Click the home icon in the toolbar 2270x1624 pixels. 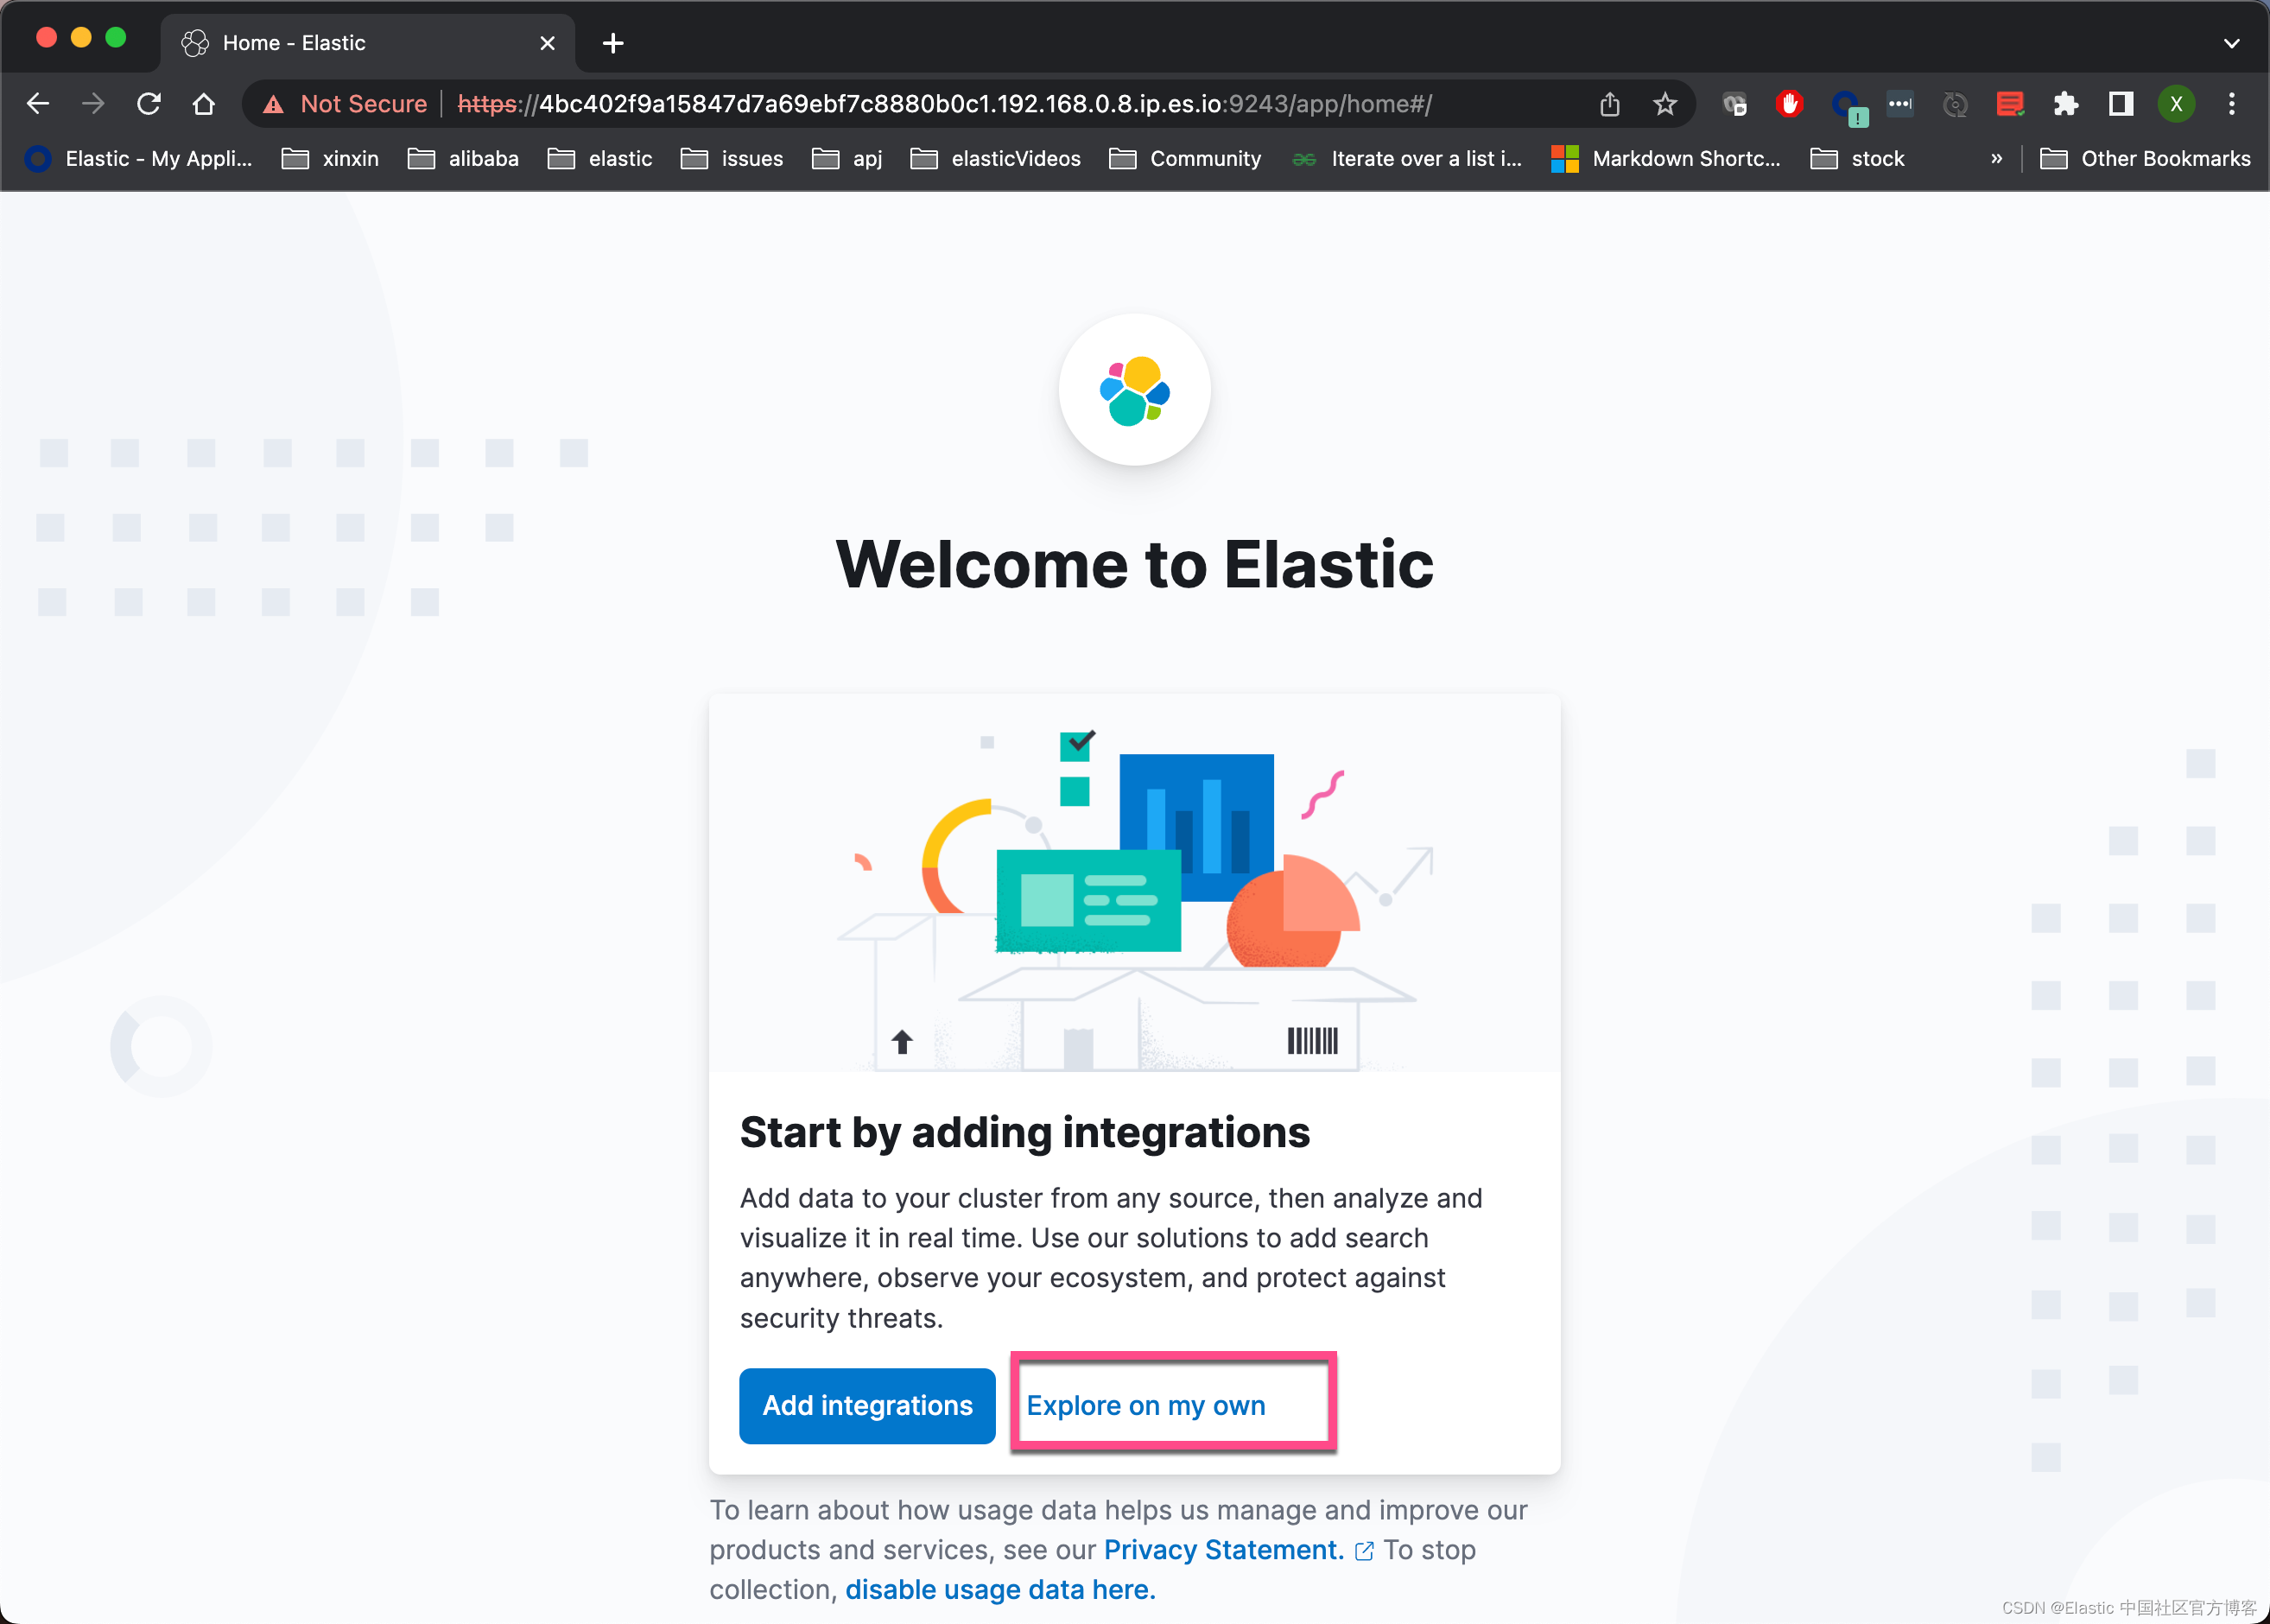tap(204, 103)
